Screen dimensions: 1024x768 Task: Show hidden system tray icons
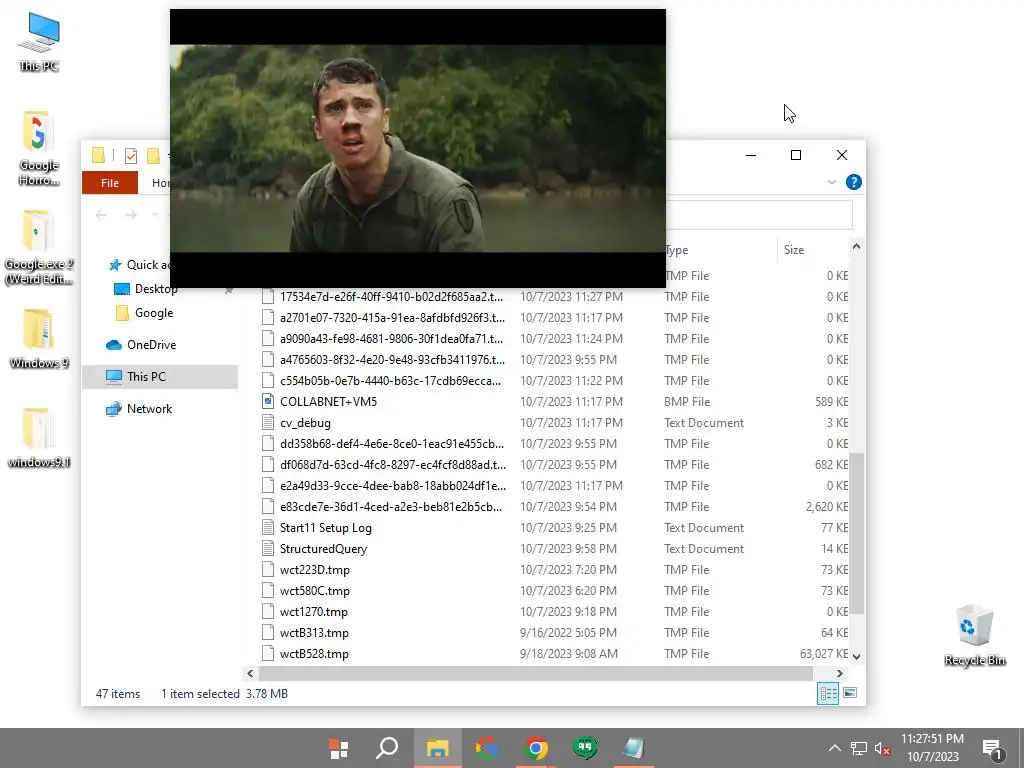835,748
